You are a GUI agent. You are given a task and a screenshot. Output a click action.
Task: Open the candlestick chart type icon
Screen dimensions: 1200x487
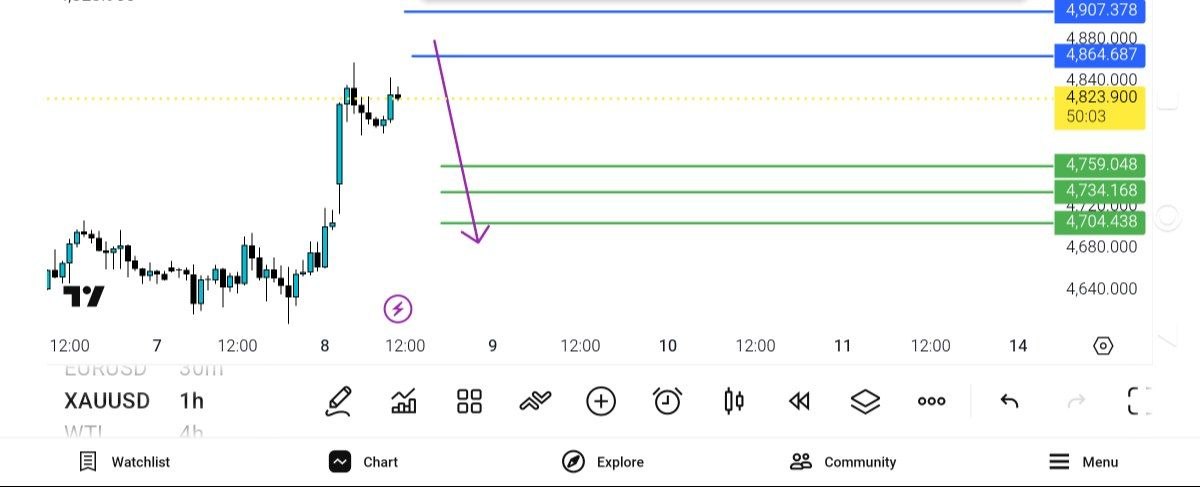[x=733, y=401]
